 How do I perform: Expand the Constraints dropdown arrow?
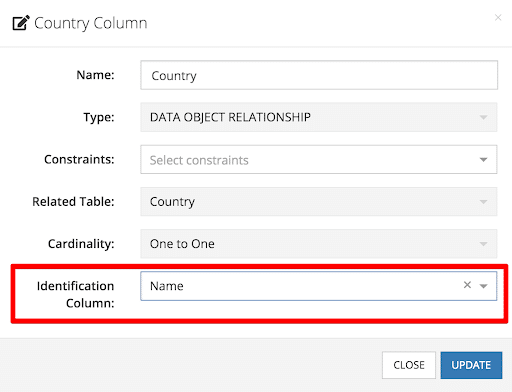(x=483, y=160)
